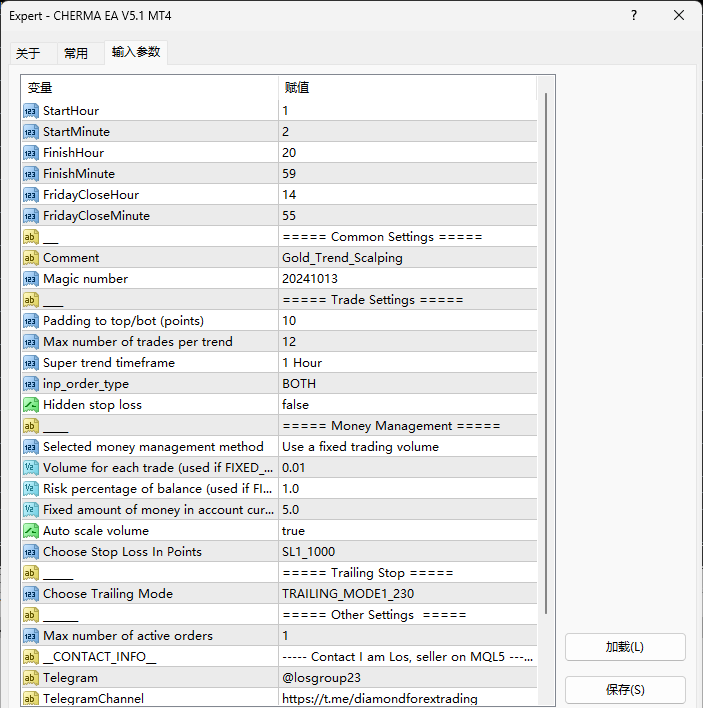Image resolution: width=703 pixels, height=708 pixels.
Task: Click the string icon beside TelegramChannel
Action: [30, 699]
